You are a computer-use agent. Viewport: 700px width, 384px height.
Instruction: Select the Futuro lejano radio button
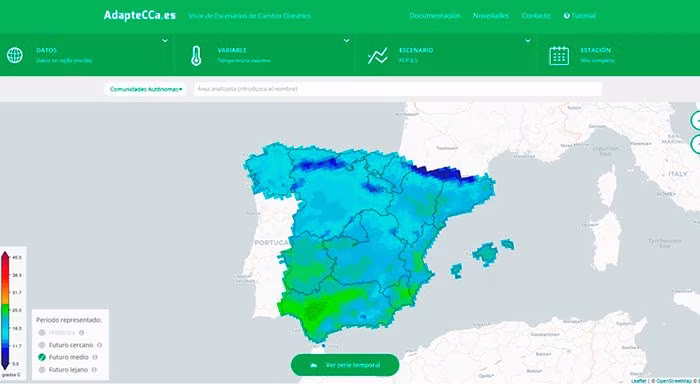(x=42, y=370)
